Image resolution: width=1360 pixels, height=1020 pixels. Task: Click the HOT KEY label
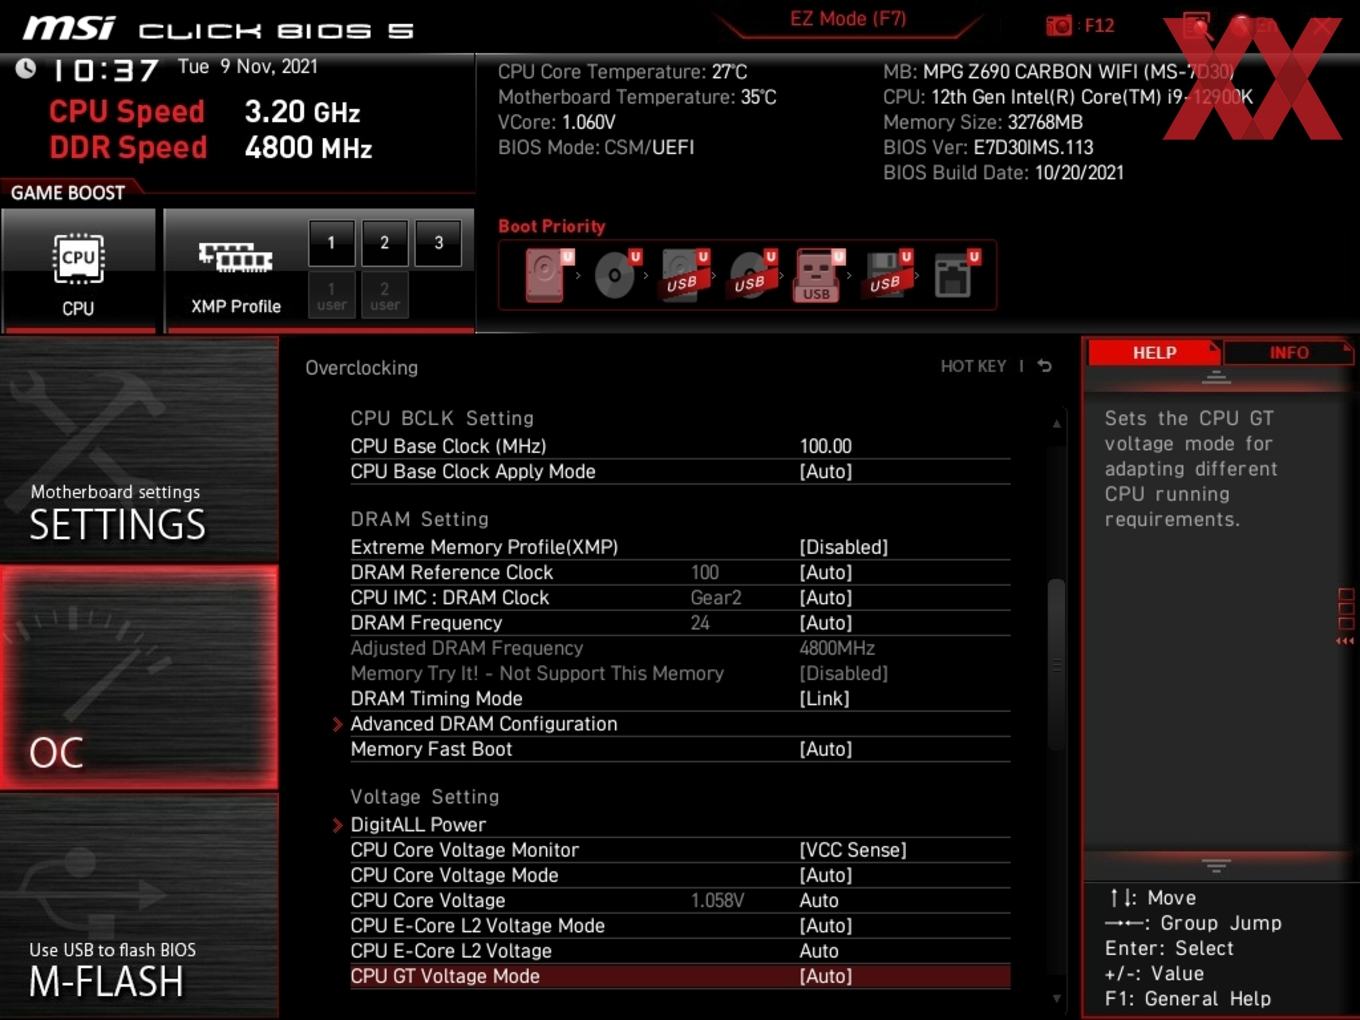tap(973, 366)
